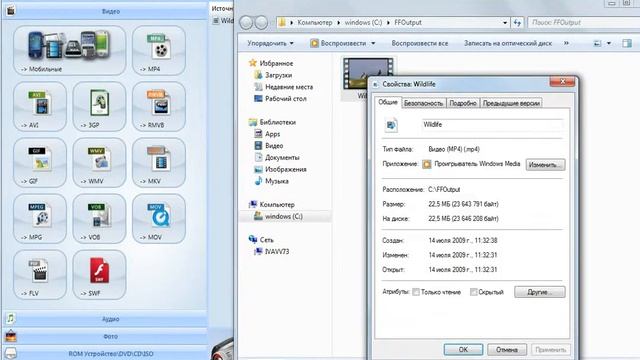
Task: Open the view options dropdown arrow
Action: (609, 43)
